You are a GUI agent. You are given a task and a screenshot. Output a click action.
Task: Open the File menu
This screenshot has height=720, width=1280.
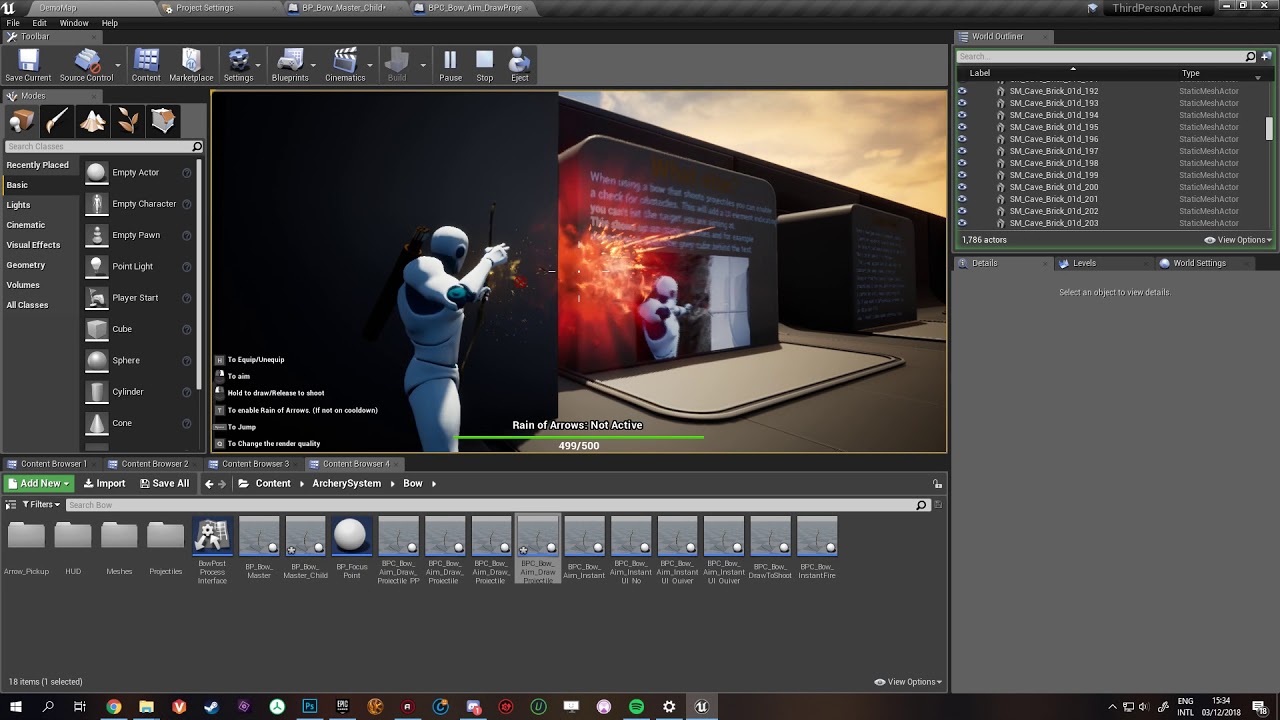pos(13,23)
